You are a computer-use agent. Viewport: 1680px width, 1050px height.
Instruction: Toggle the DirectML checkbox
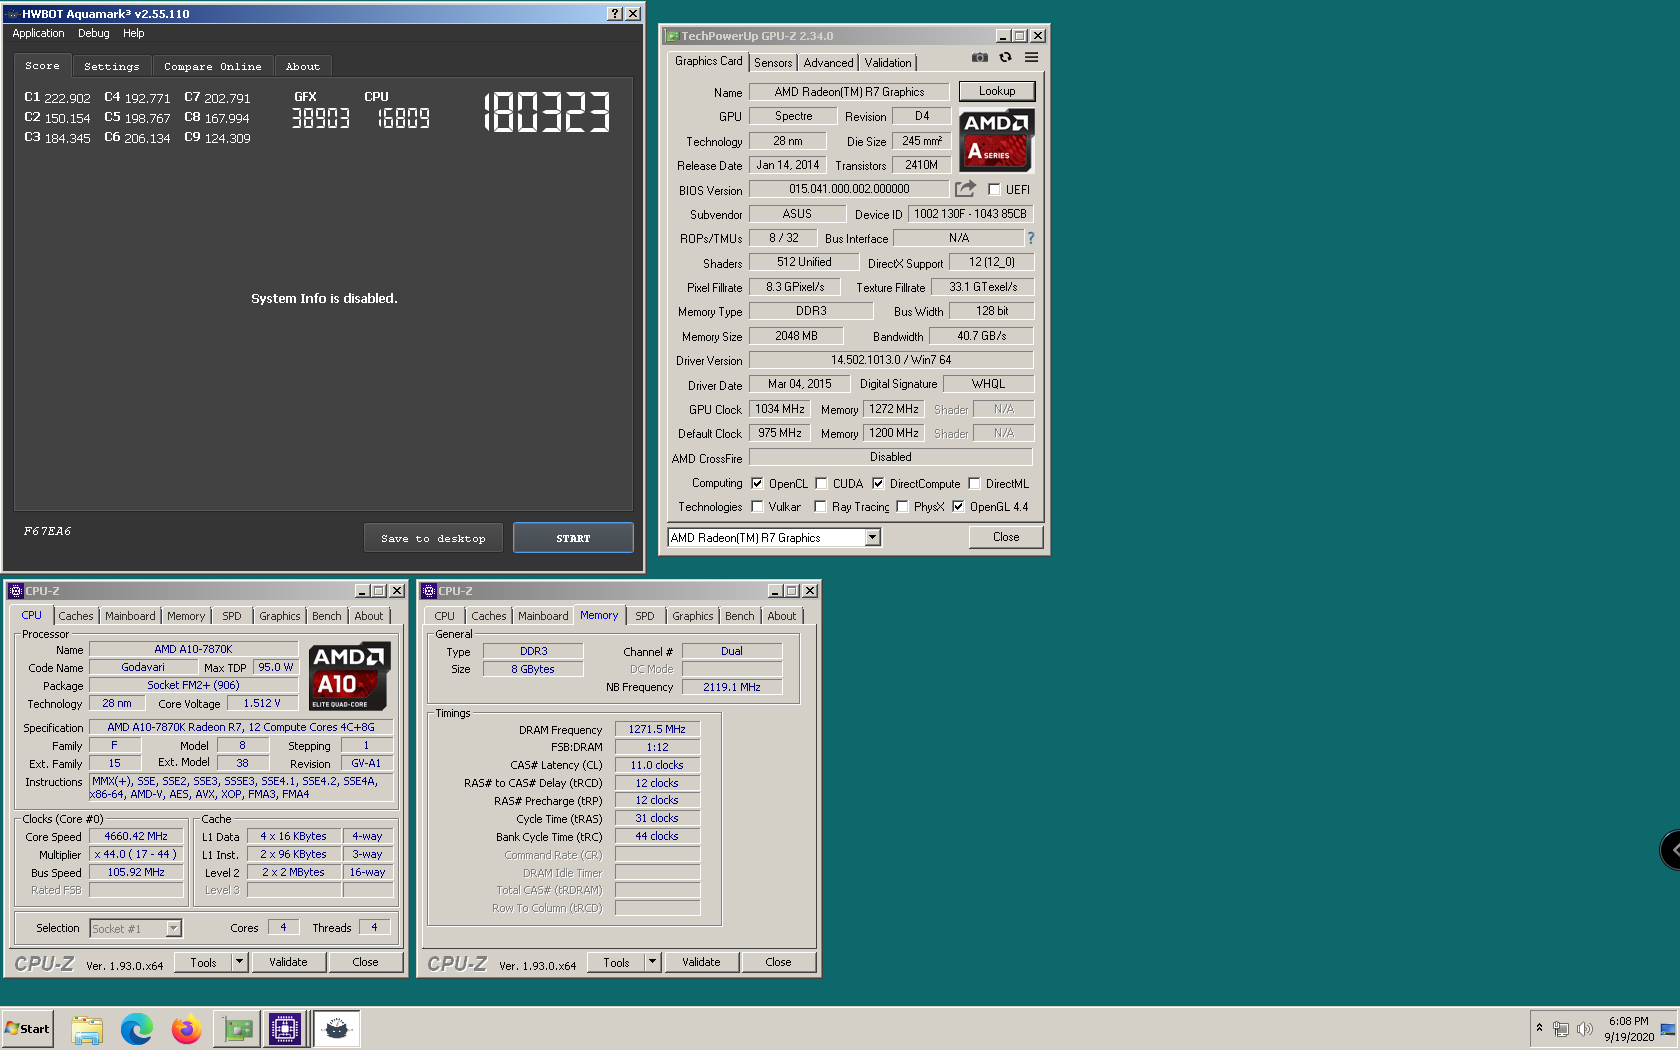pyautogui.click(x=974, y=483)
